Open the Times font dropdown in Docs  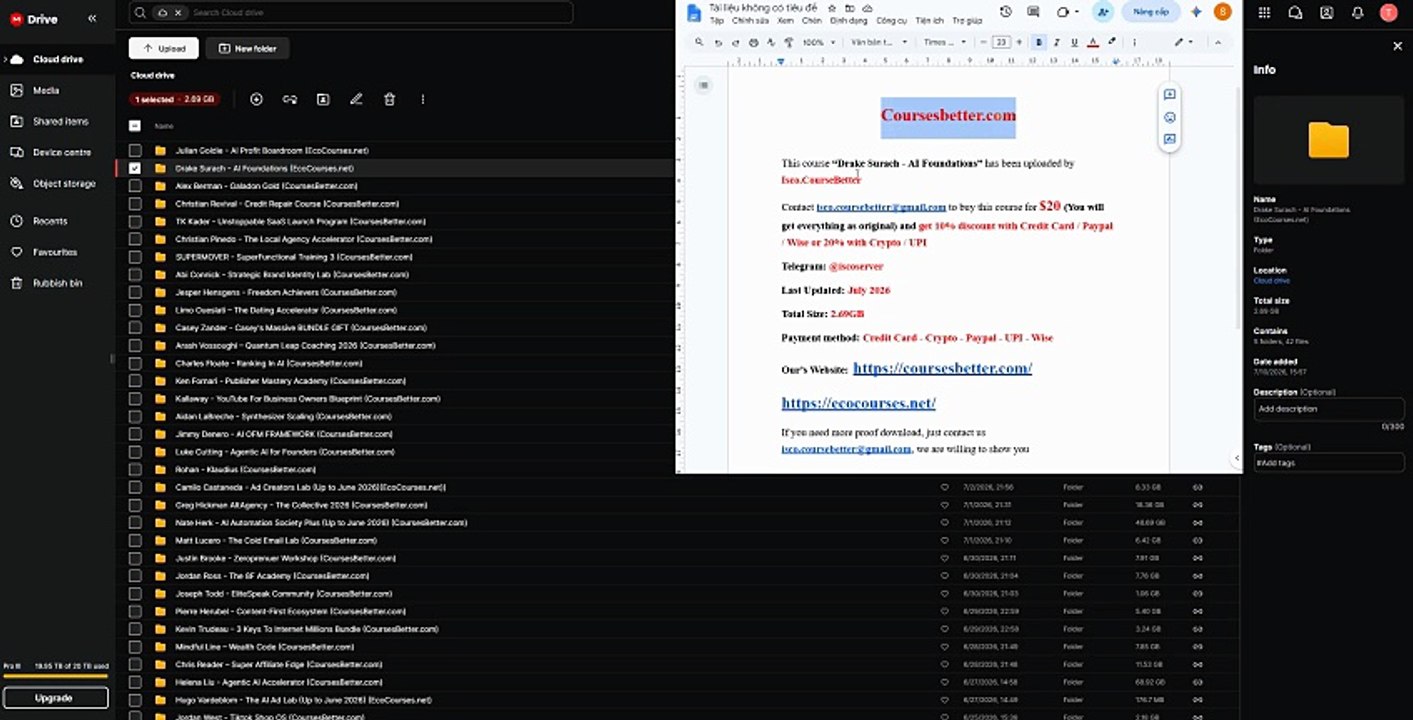[945, 42]
